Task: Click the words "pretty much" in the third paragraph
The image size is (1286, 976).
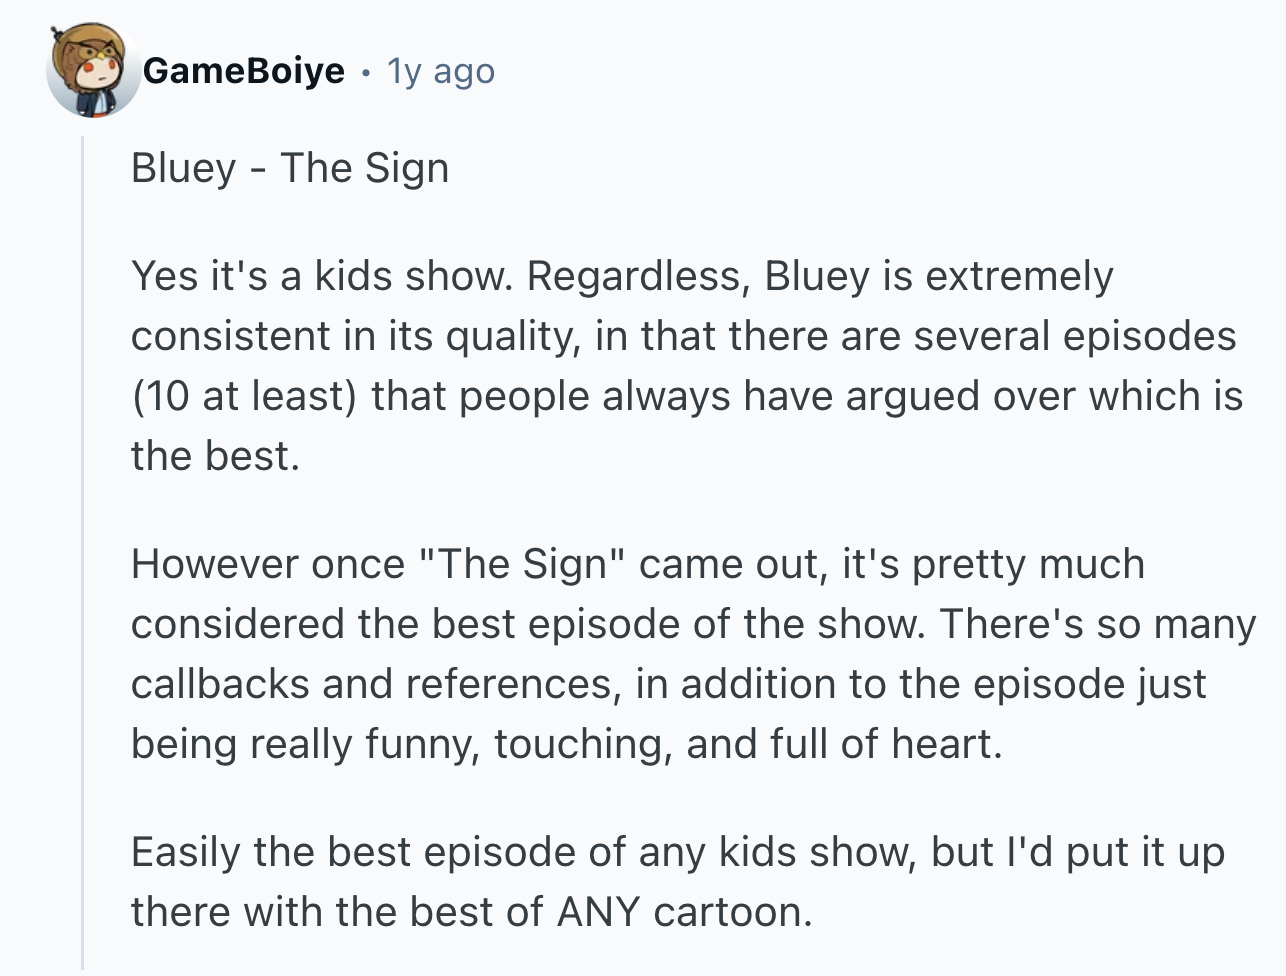Action: click(x=1028, y=564)
